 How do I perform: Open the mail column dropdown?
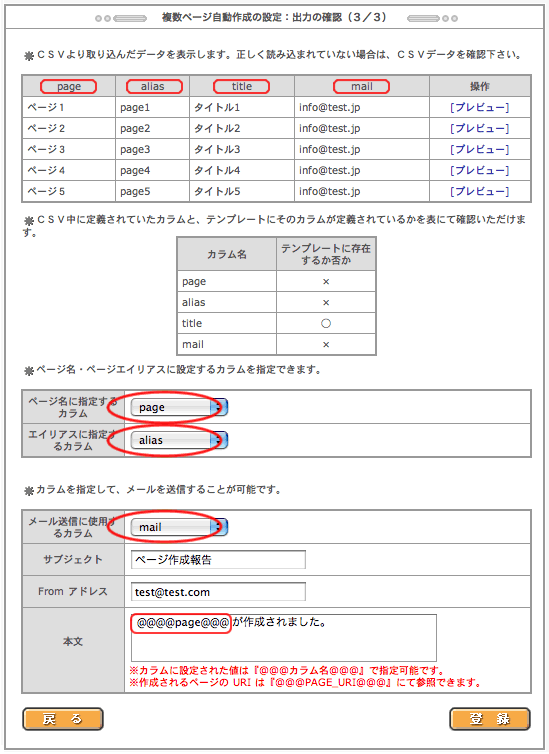point(179,527)
